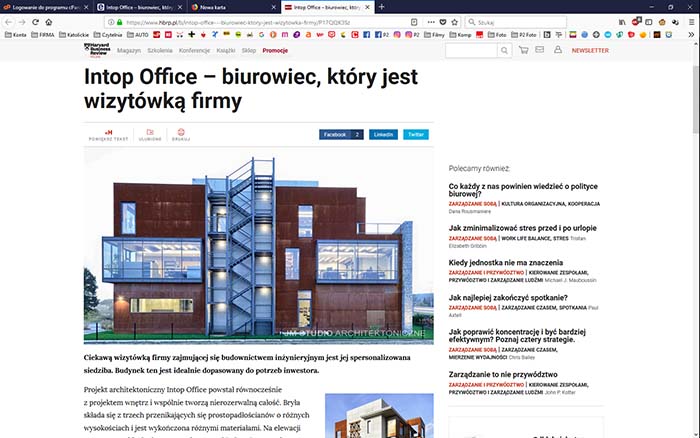
Task: Click the Harvard Business Review logo
Action: click(x=97, y=50)
